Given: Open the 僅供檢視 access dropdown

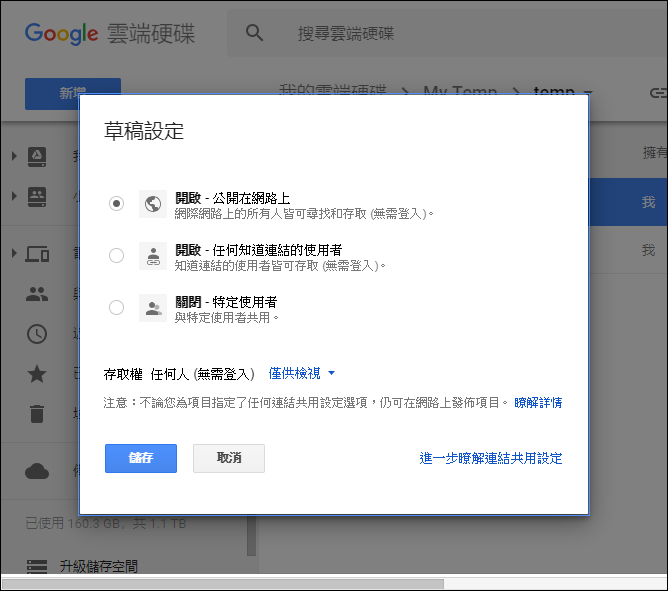Looking at the screenshot, I should [x=302, y=374].
